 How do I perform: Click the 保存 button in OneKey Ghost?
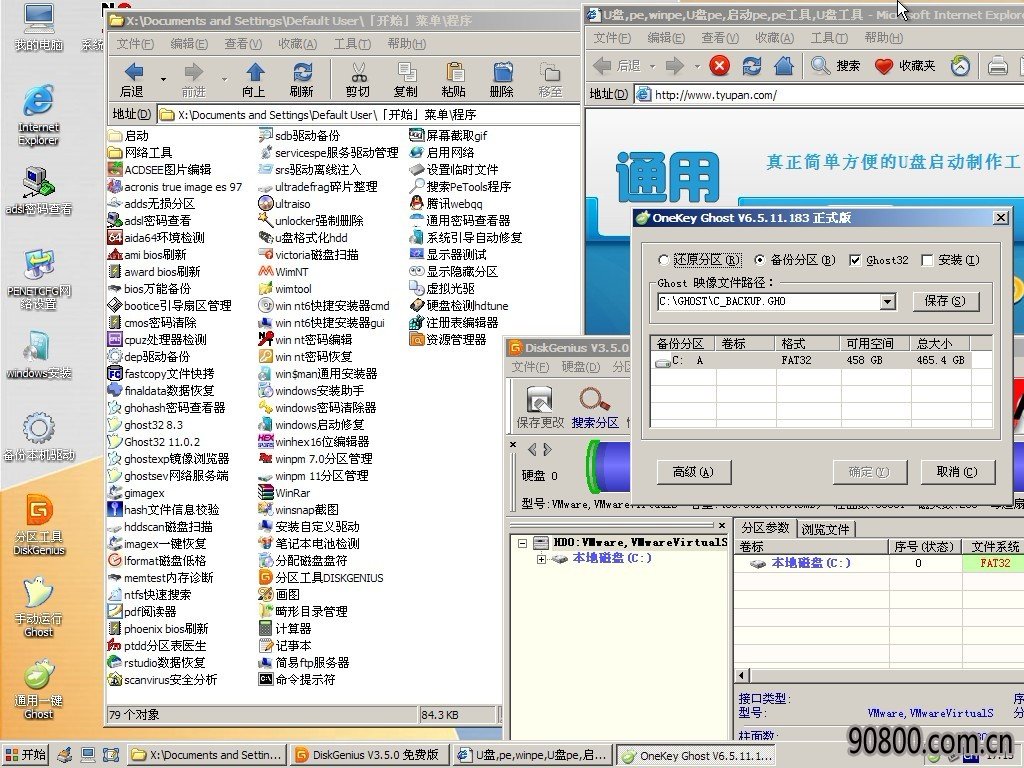944,301
